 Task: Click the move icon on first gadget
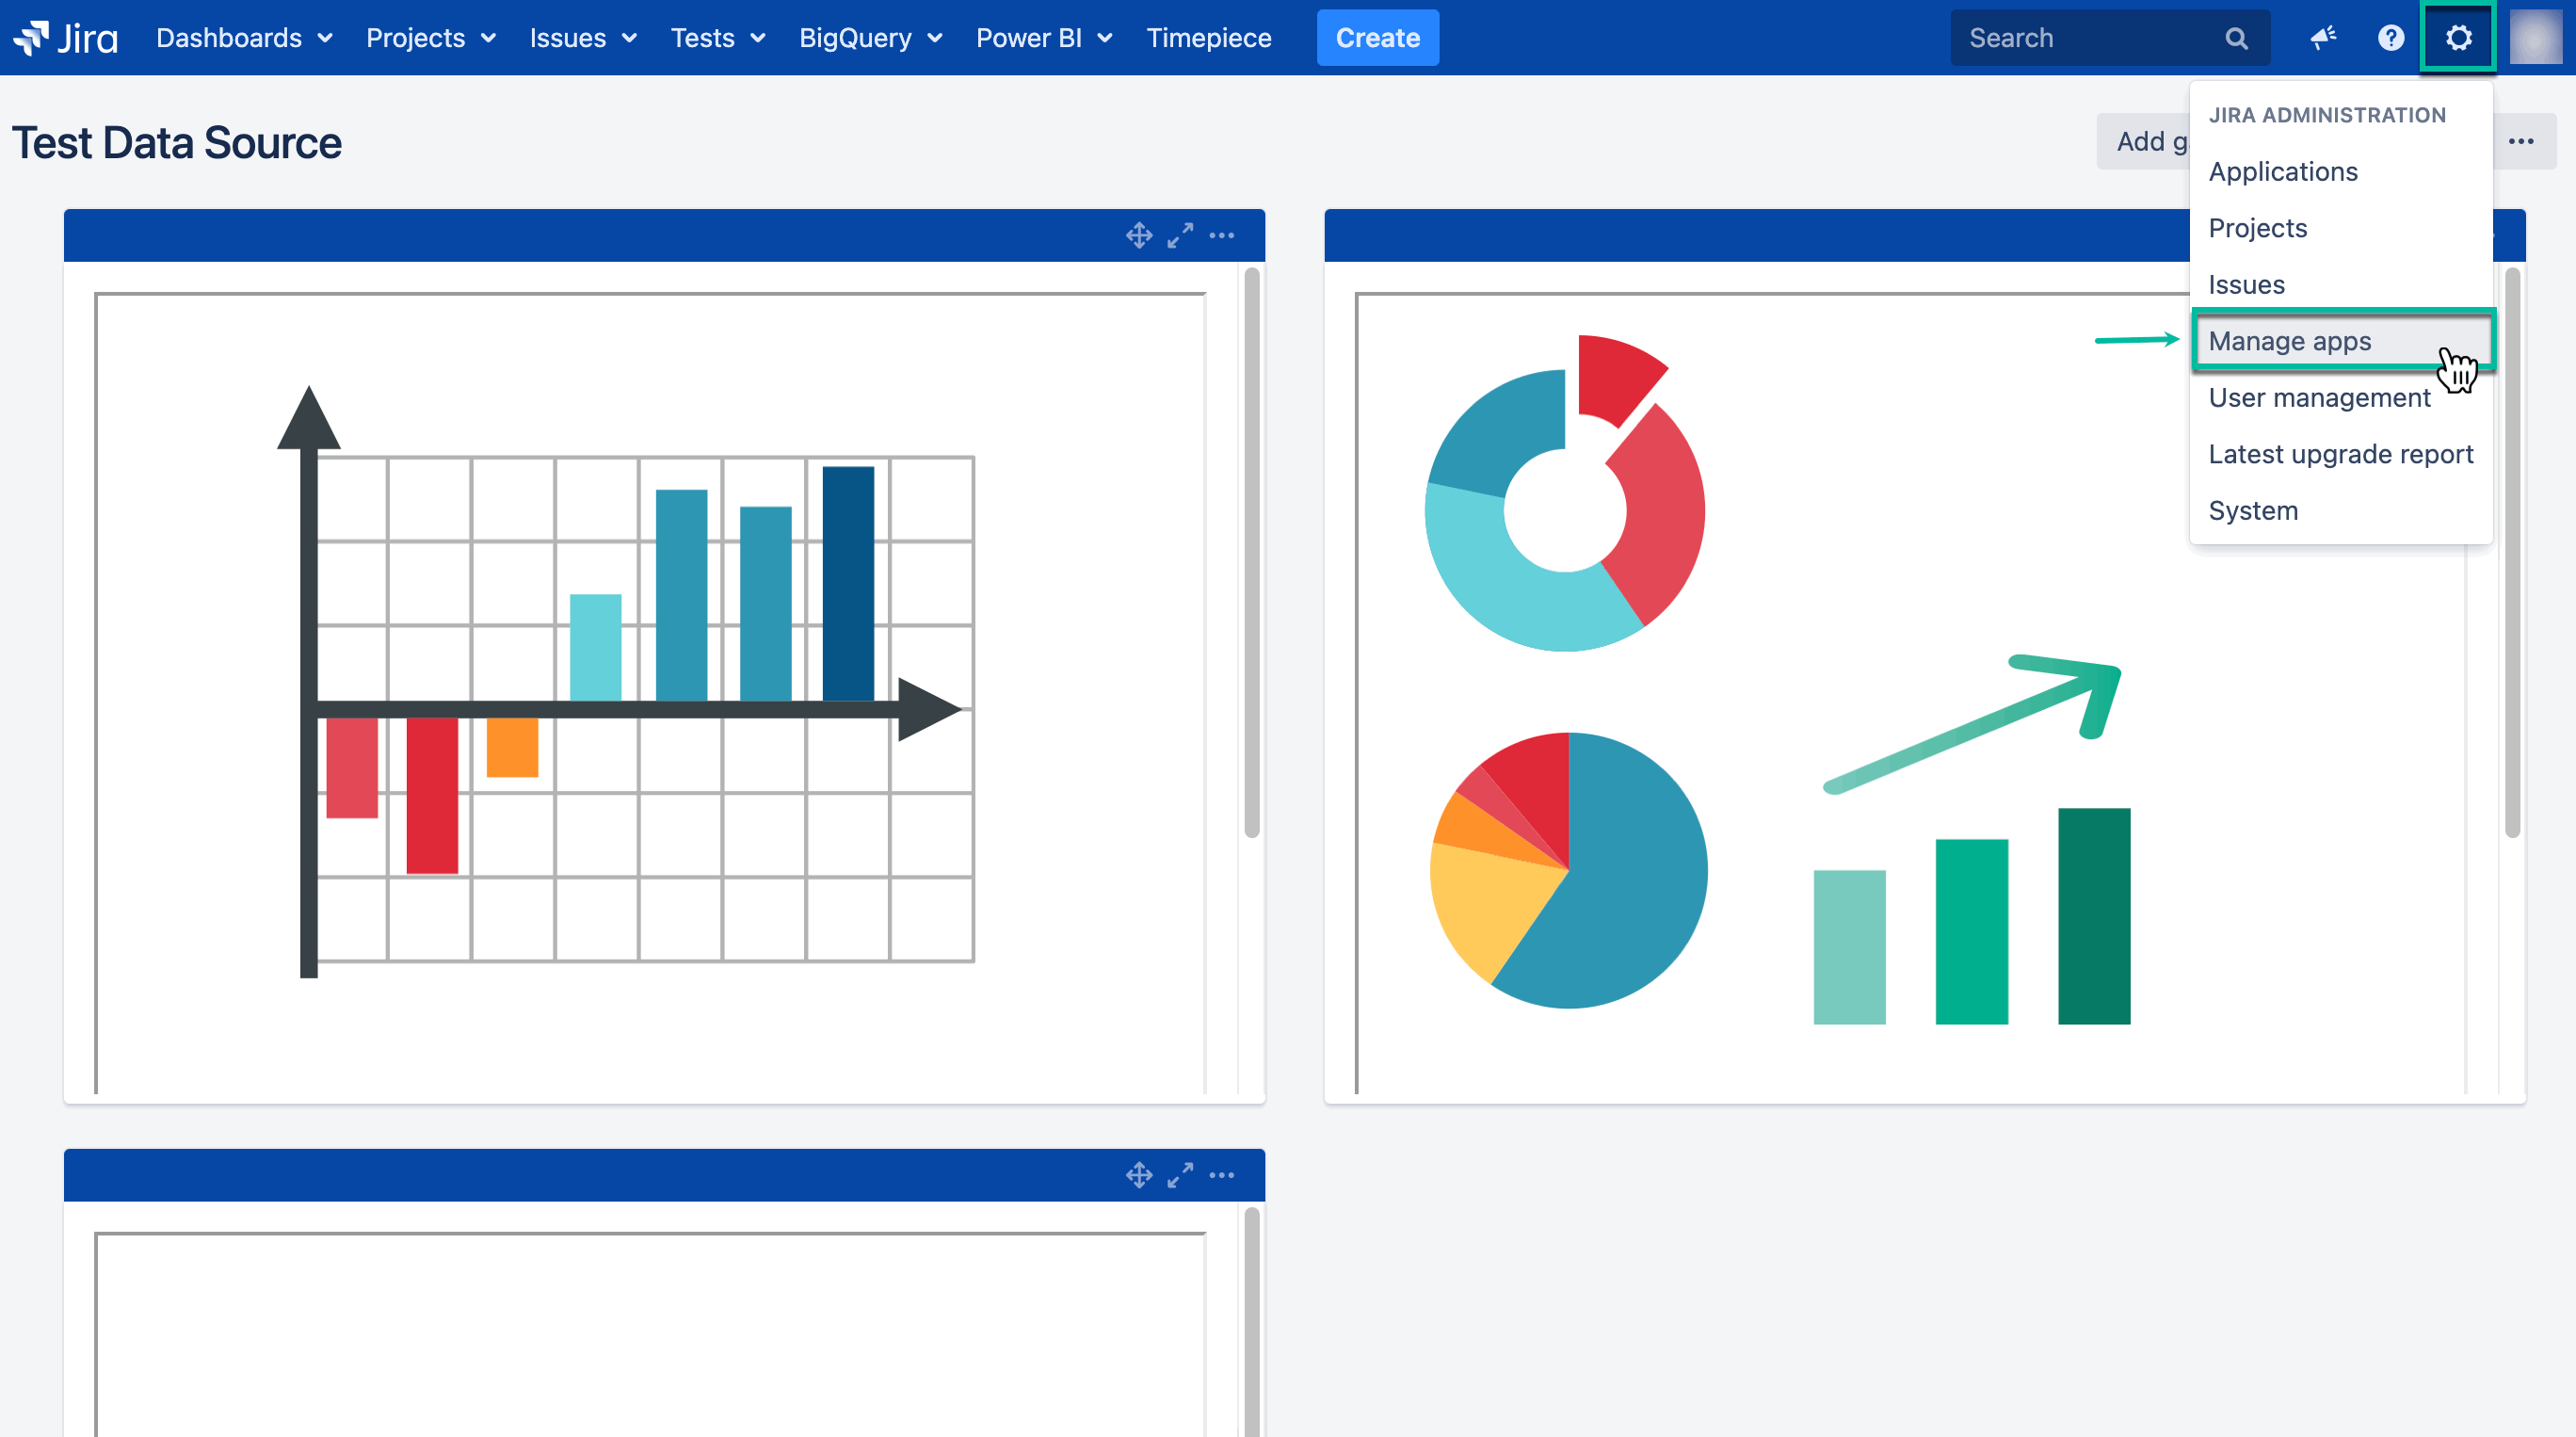coord(1139,235)
